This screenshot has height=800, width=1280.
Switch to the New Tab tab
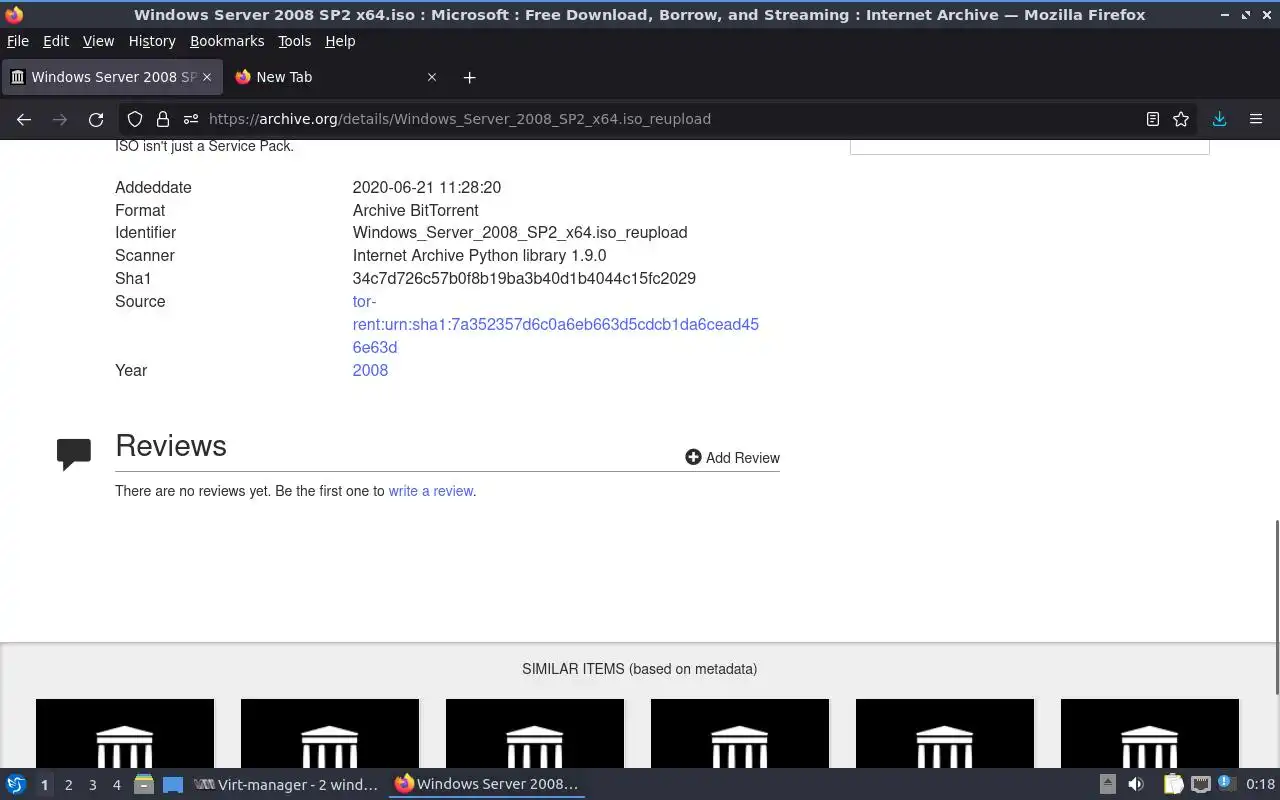point(335,77)
